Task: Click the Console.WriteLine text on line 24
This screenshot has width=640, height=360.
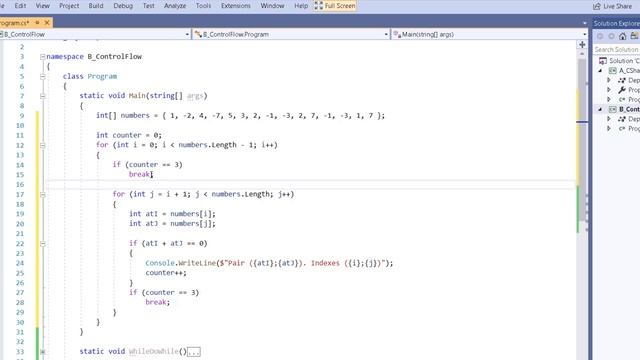Action: point(180,263)
